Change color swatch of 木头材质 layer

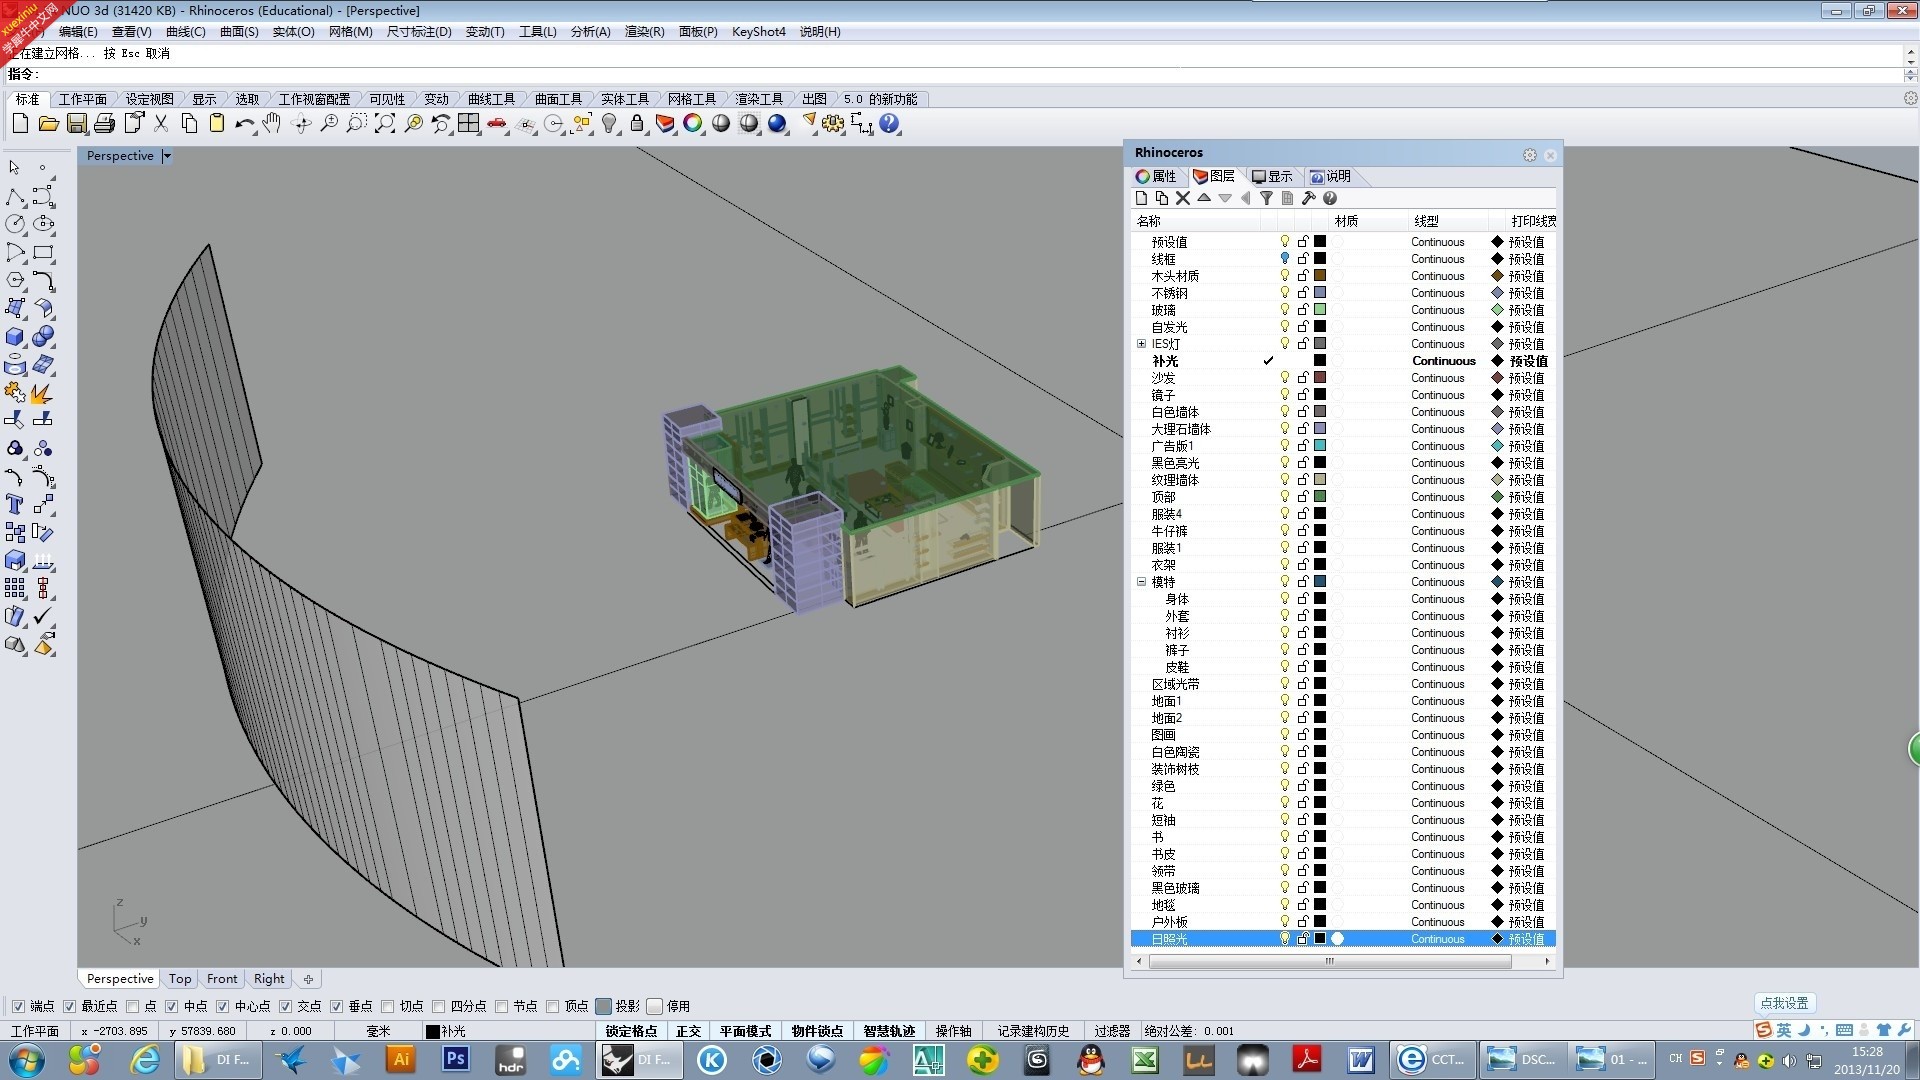pos(1320,275)
